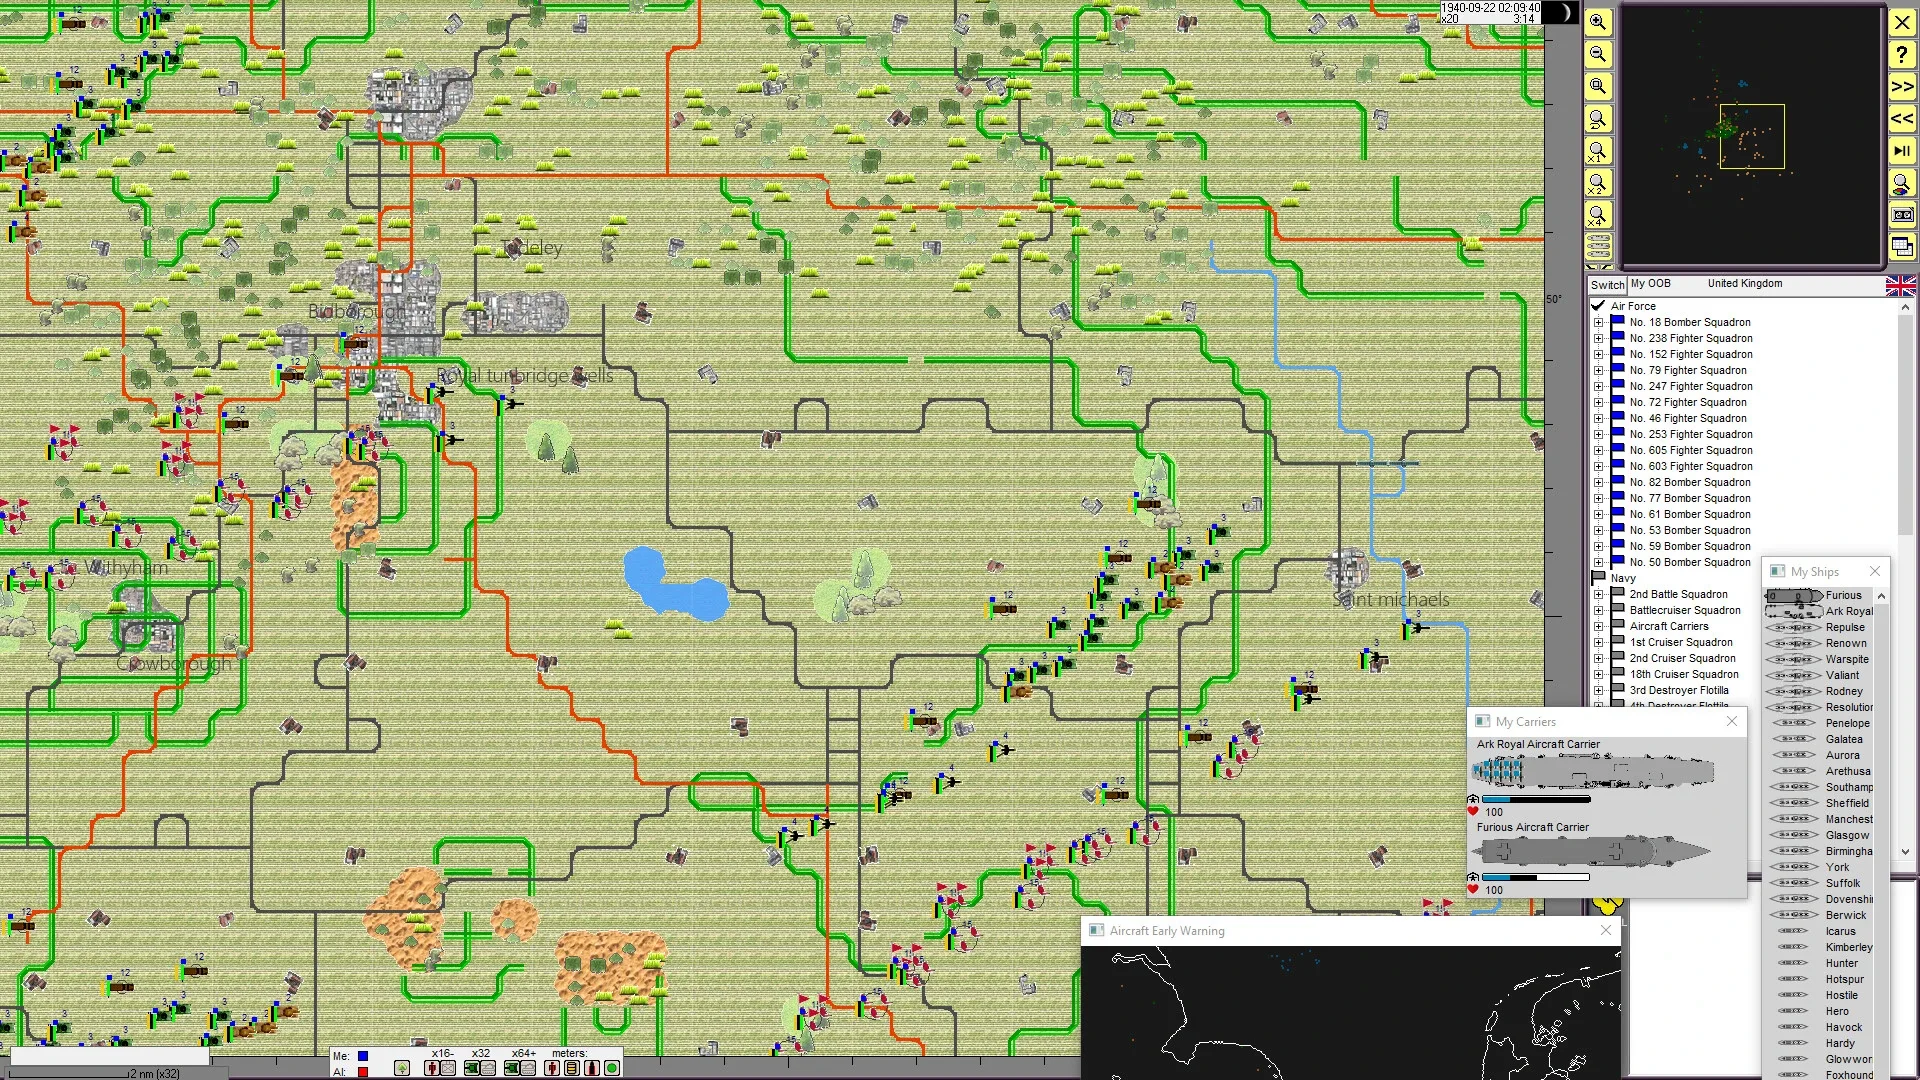Toggle the tree display icon in status bar
This screenshot has height=1080, width=1920.
(x=402, y=1068)
